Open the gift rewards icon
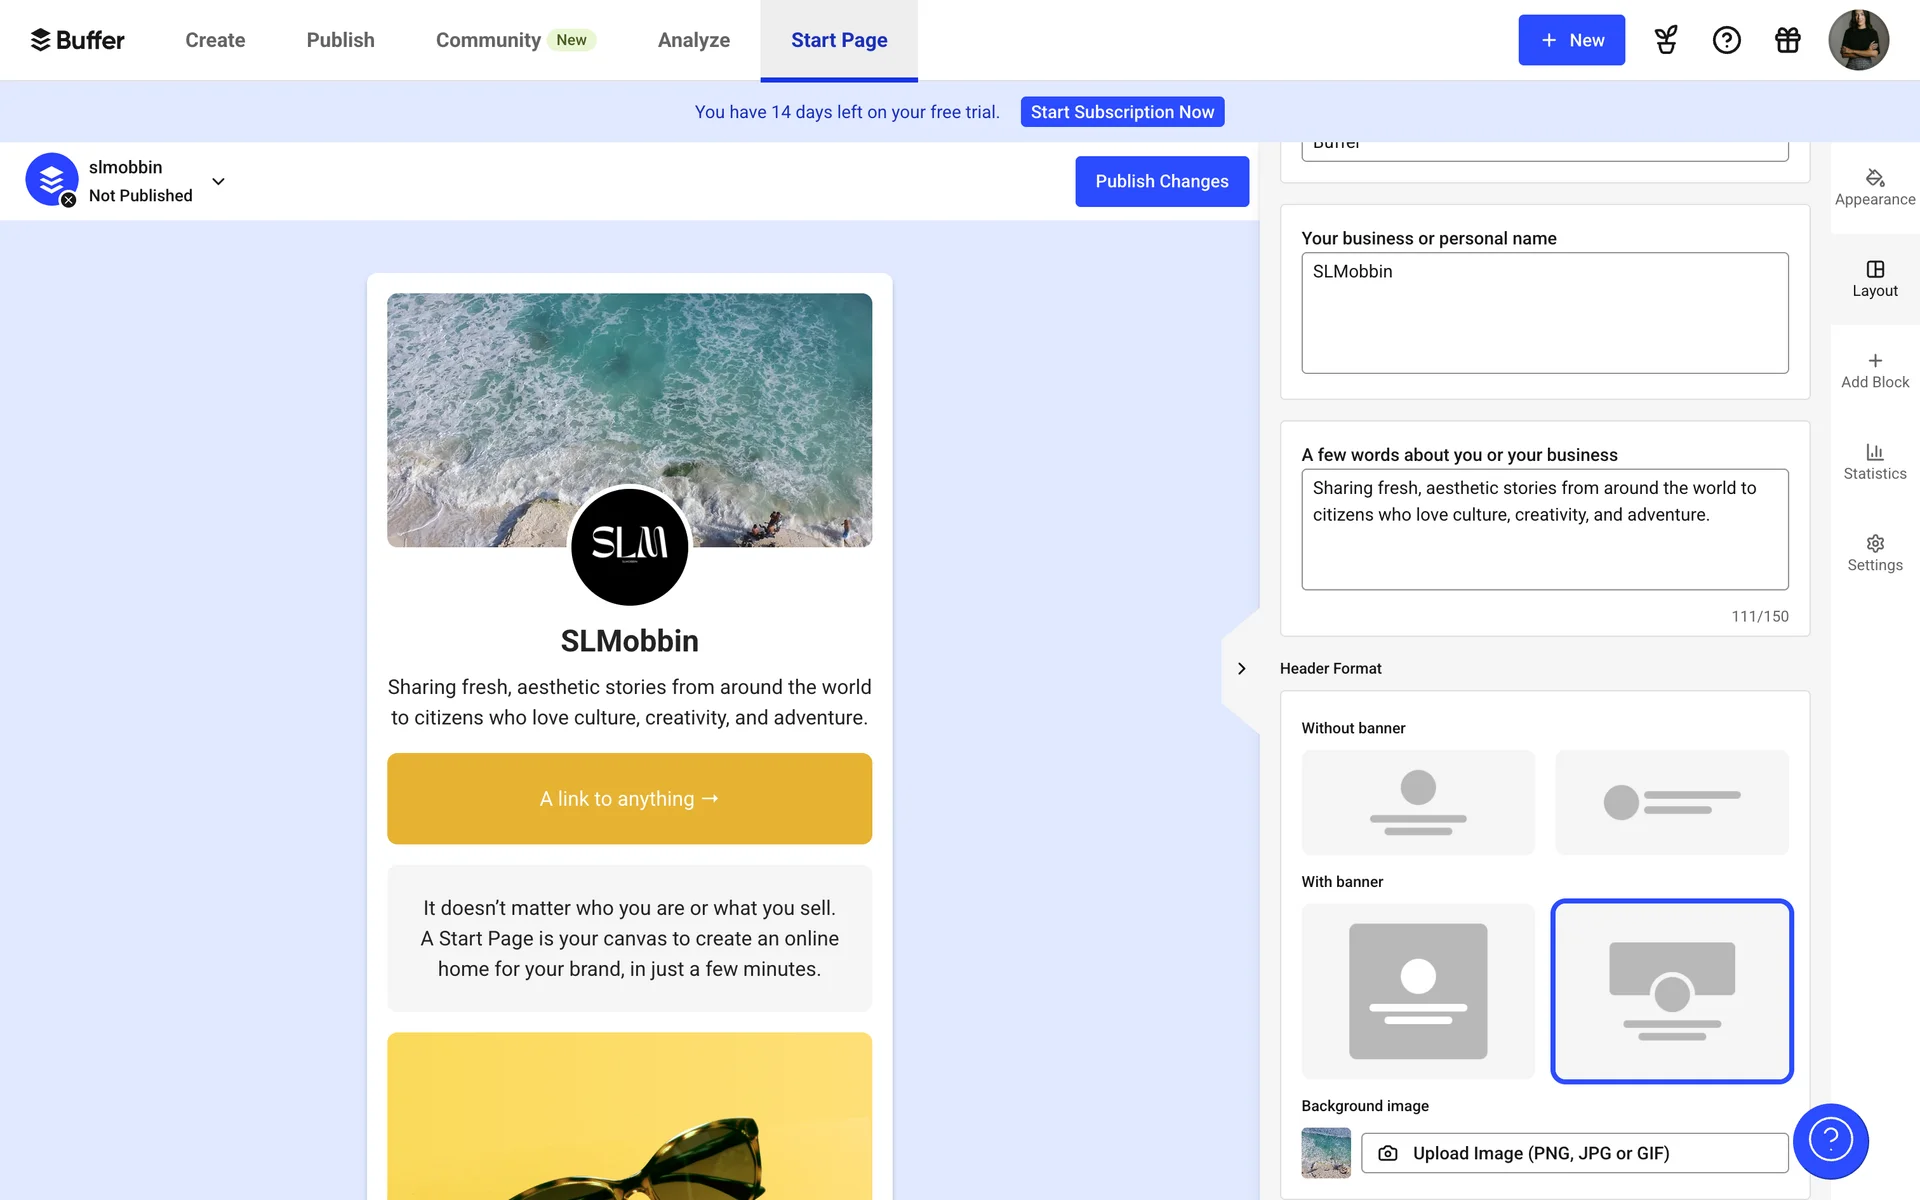This screenshot has height=1200, width=1920. pyautogui.click(x=1787, y=40)
